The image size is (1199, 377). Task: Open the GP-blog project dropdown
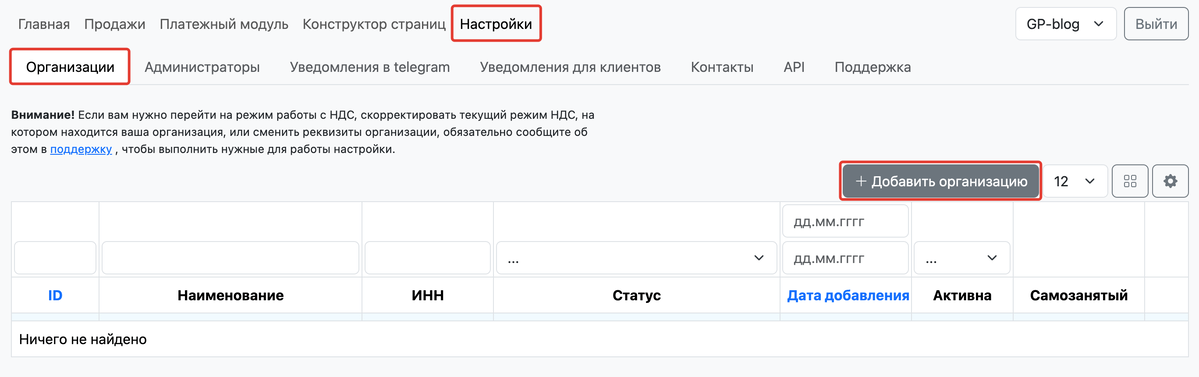[x=1066, y=24]
